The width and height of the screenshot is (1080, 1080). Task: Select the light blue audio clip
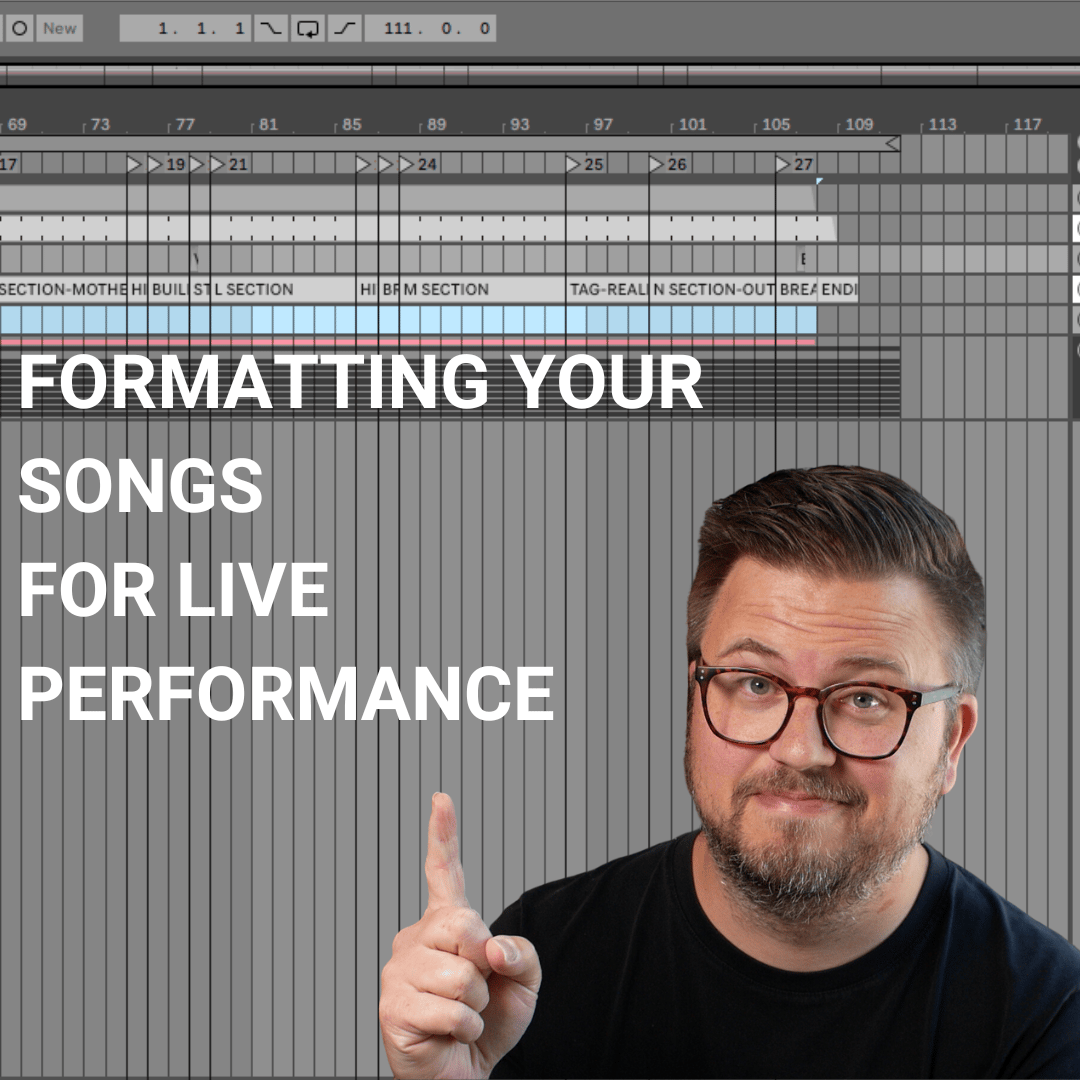point(408,320)
